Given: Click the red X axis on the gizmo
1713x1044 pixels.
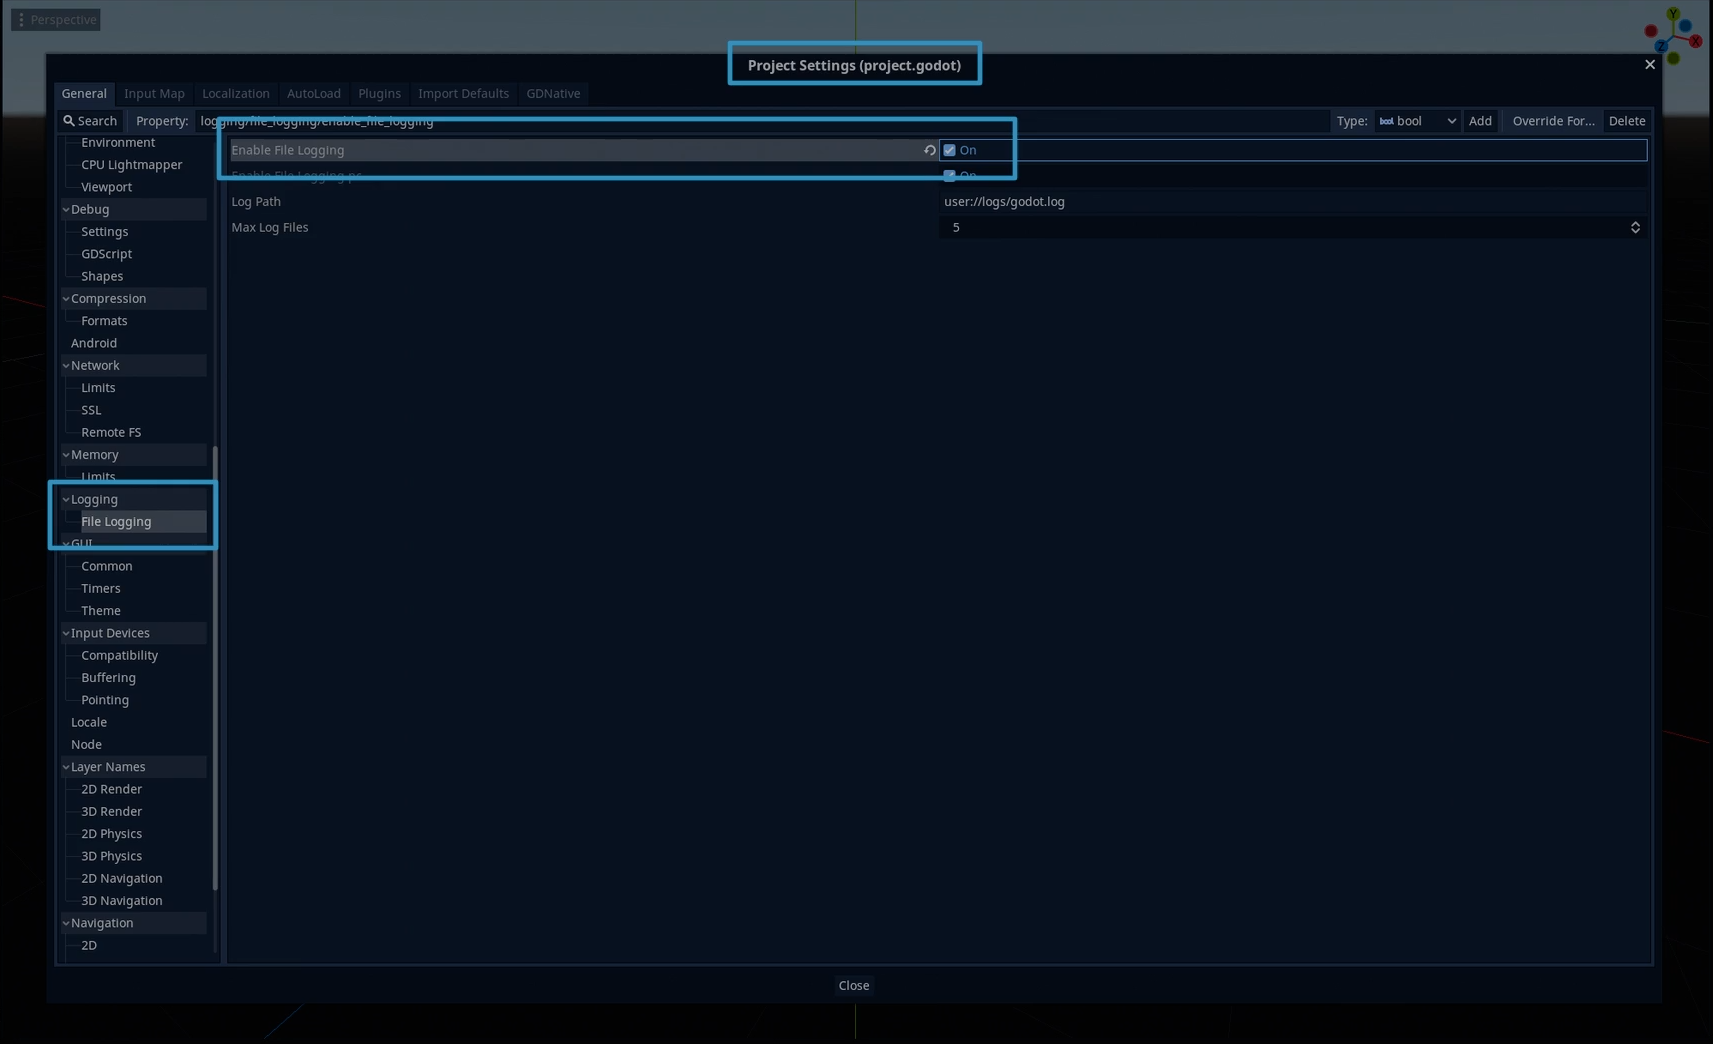Looking at the screenshot, I should [x=1695, y=41].
